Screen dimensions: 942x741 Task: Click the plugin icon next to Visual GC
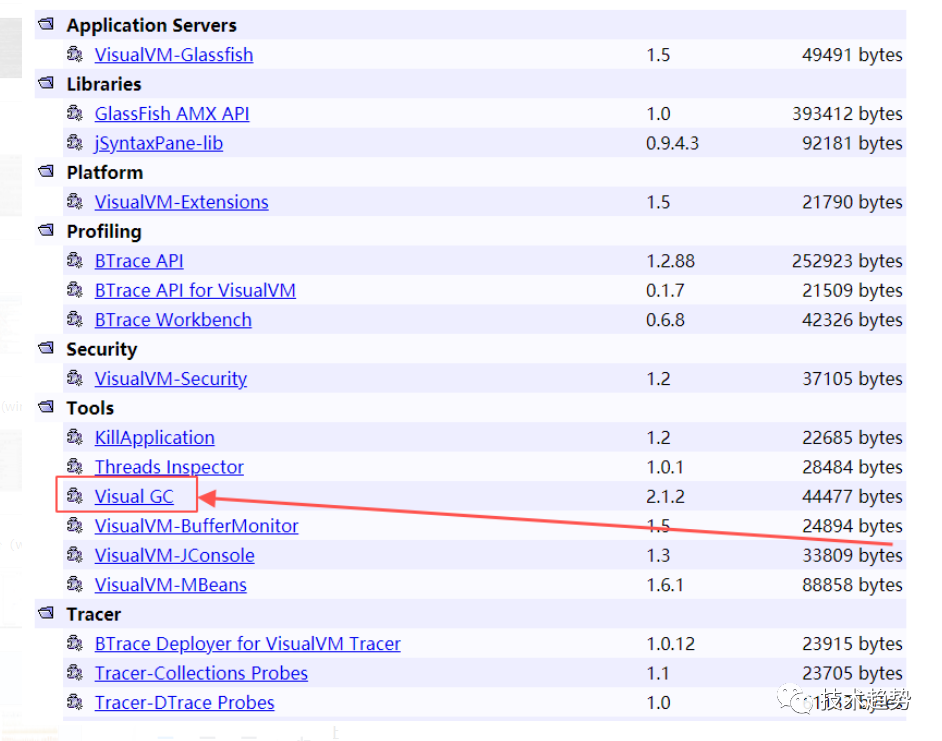75,497
